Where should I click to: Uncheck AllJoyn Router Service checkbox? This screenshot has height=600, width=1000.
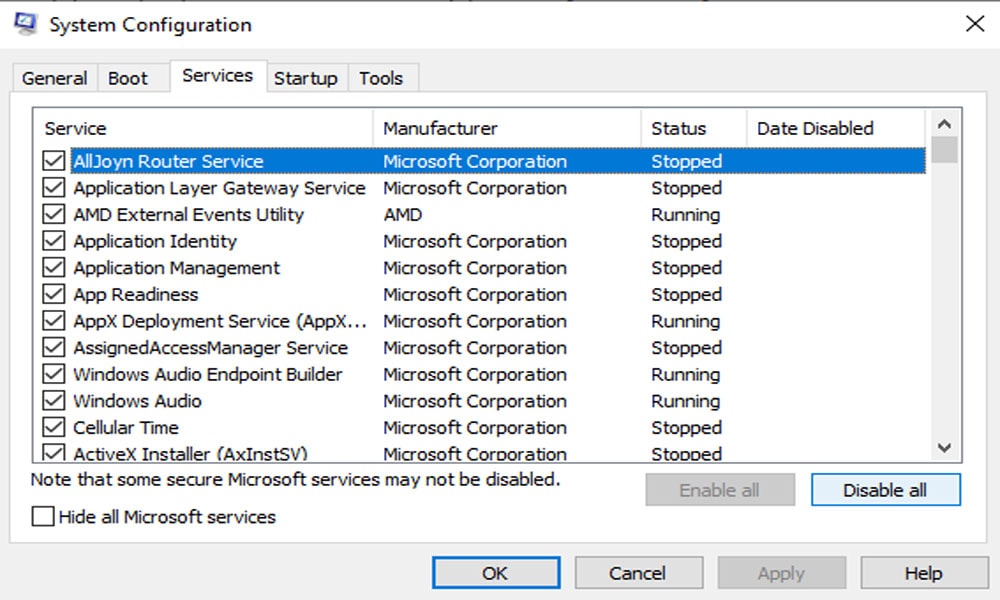coord(54,161)
